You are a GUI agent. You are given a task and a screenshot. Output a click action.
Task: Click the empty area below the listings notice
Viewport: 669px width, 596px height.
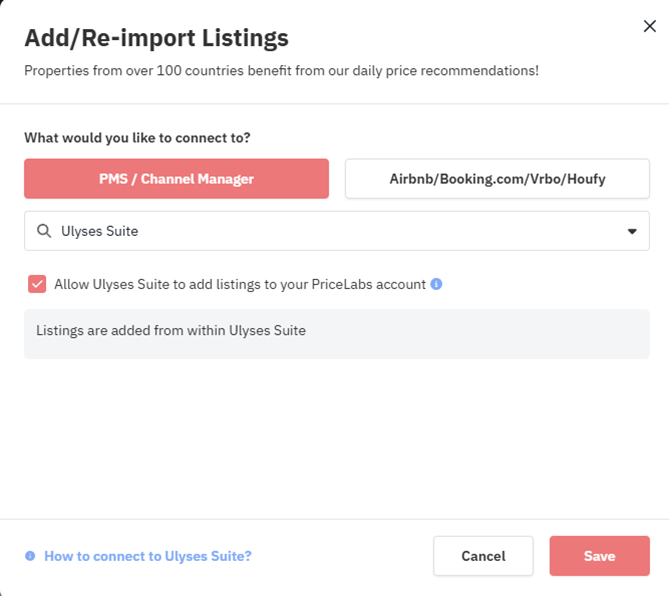click(337, 439)
